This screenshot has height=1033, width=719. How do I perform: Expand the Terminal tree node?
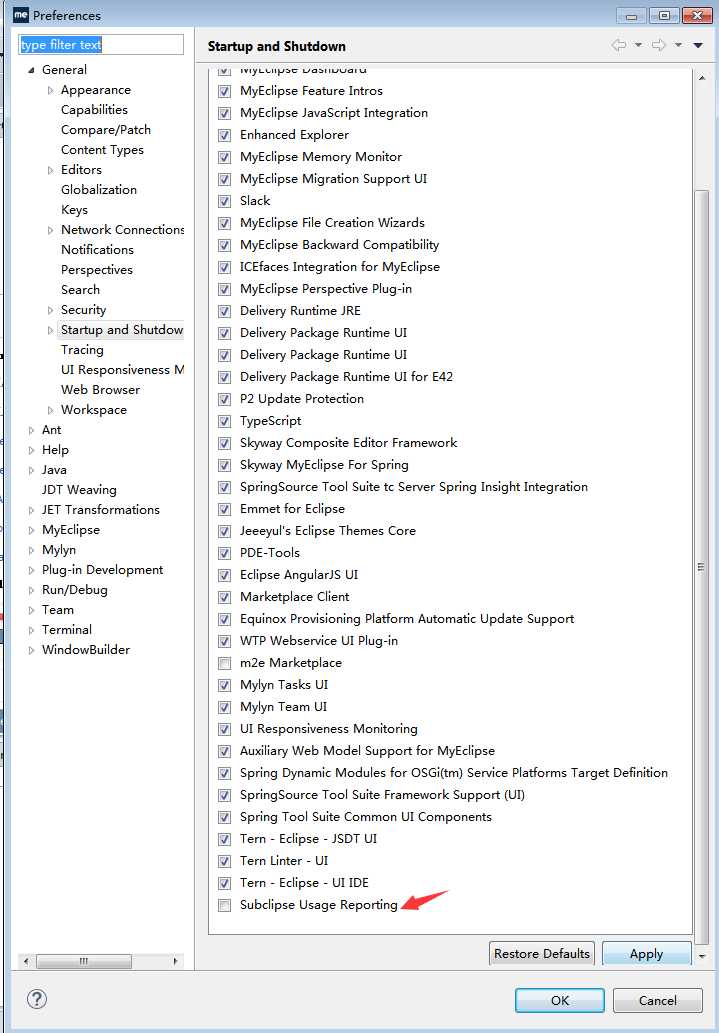click(31, 630)
